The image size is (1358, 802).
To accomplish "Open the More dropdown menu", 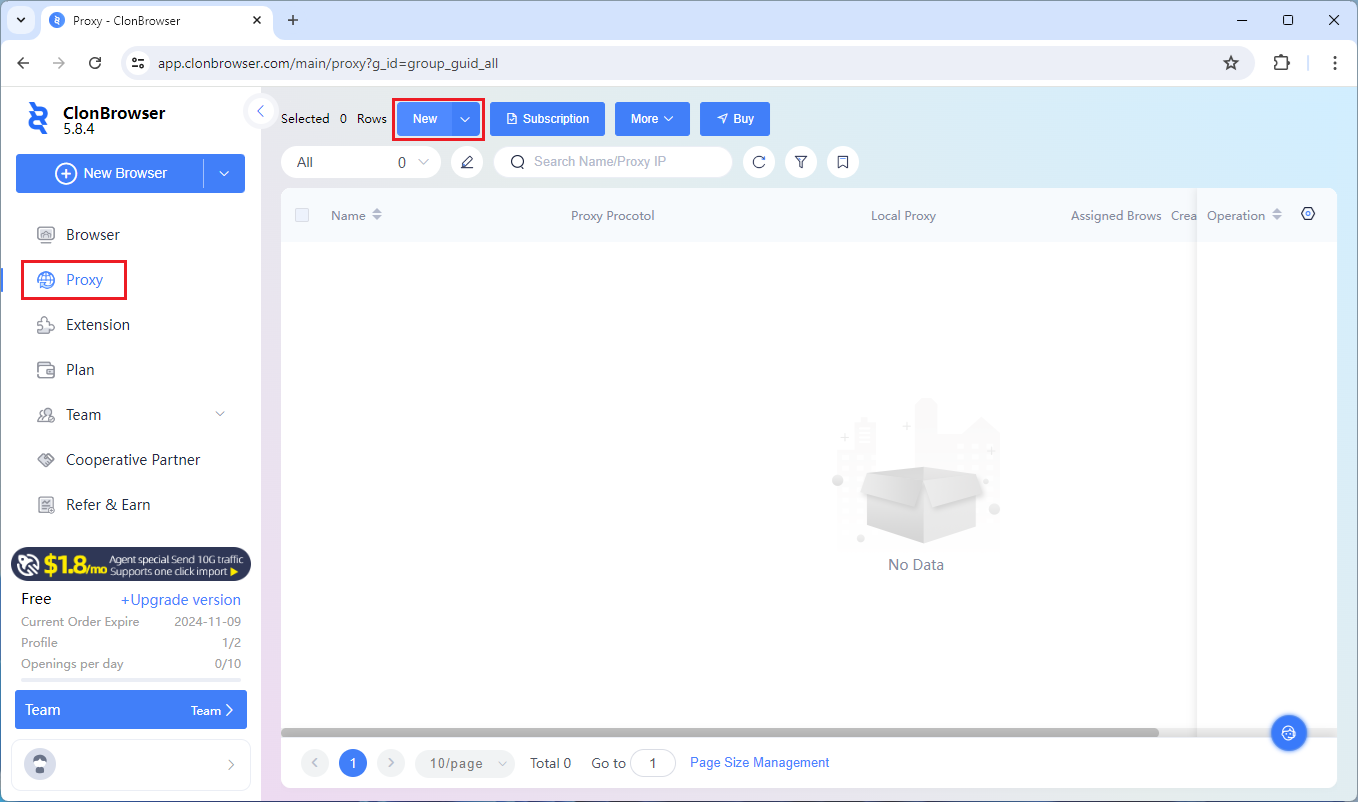I will [x=652, y=119].
